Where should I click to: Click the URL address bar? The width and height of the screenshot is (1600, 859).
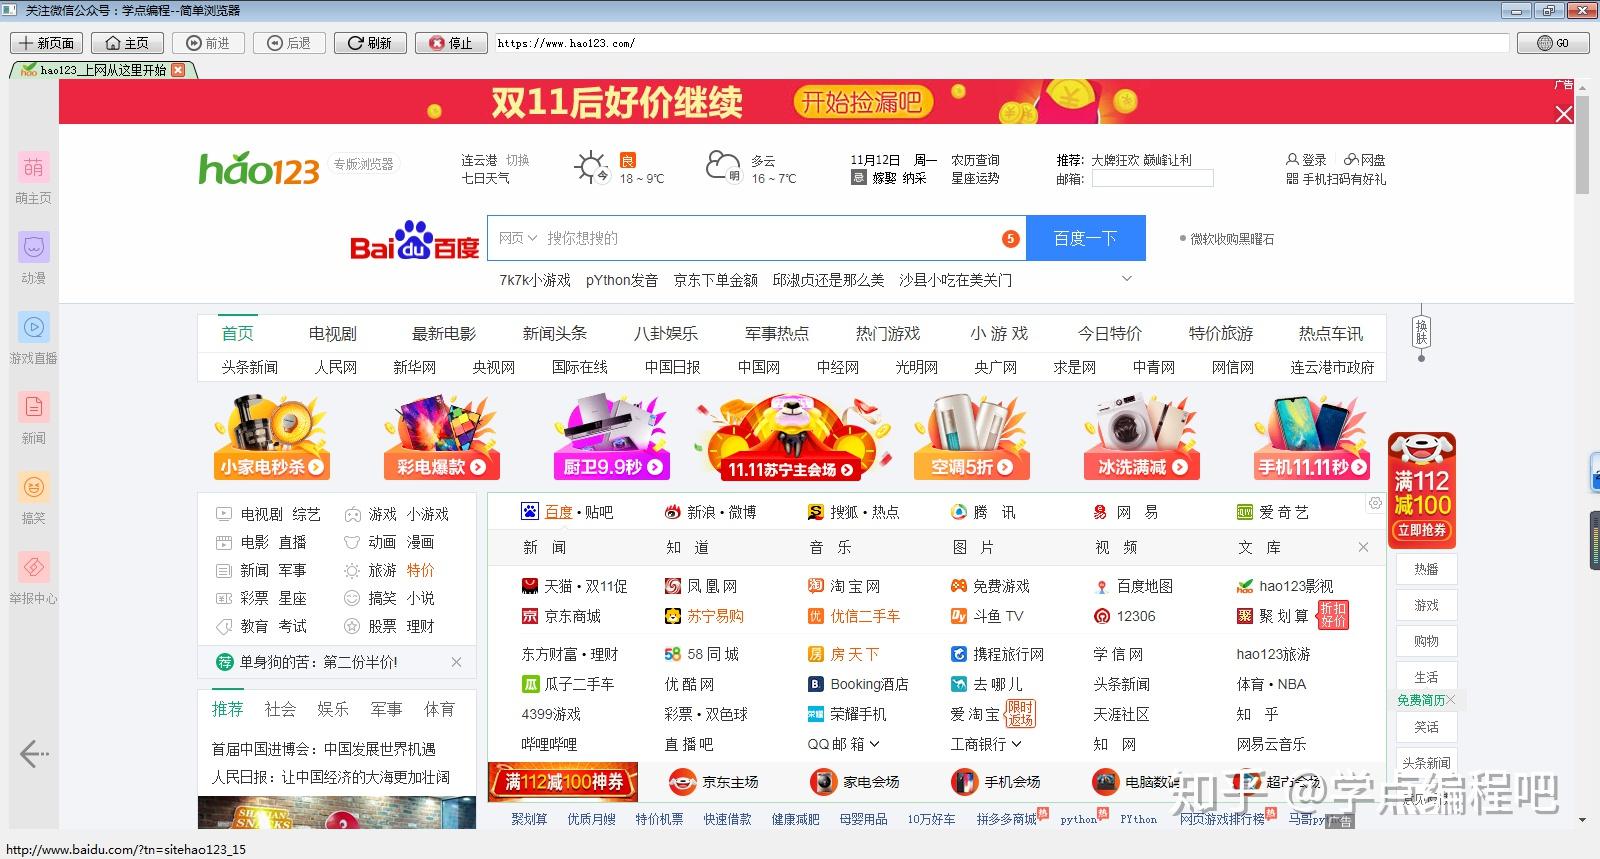1001,43
